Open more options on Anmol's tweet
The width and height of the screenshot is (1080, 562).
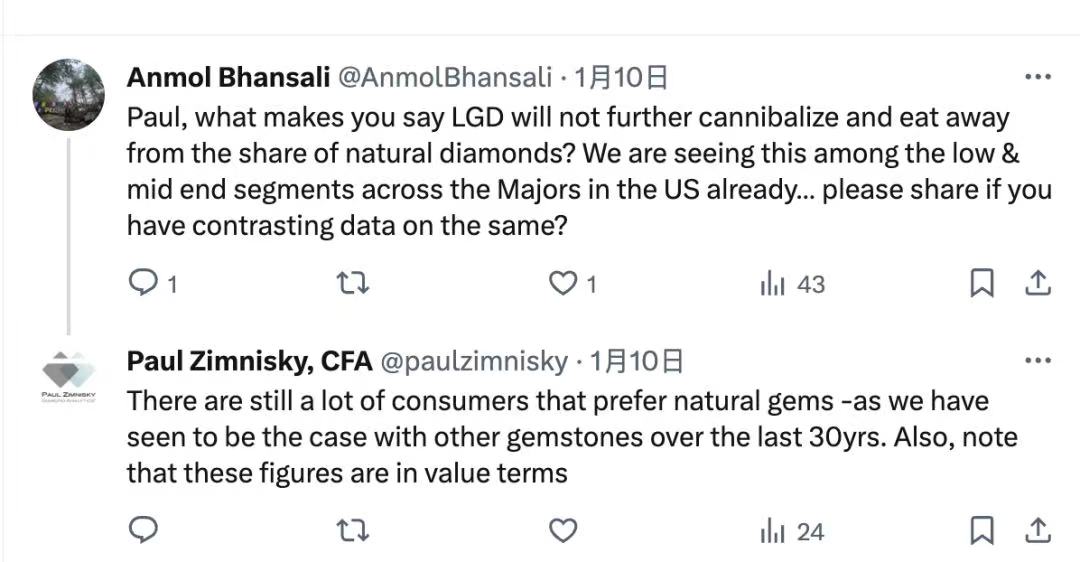tap(1038, 77)
